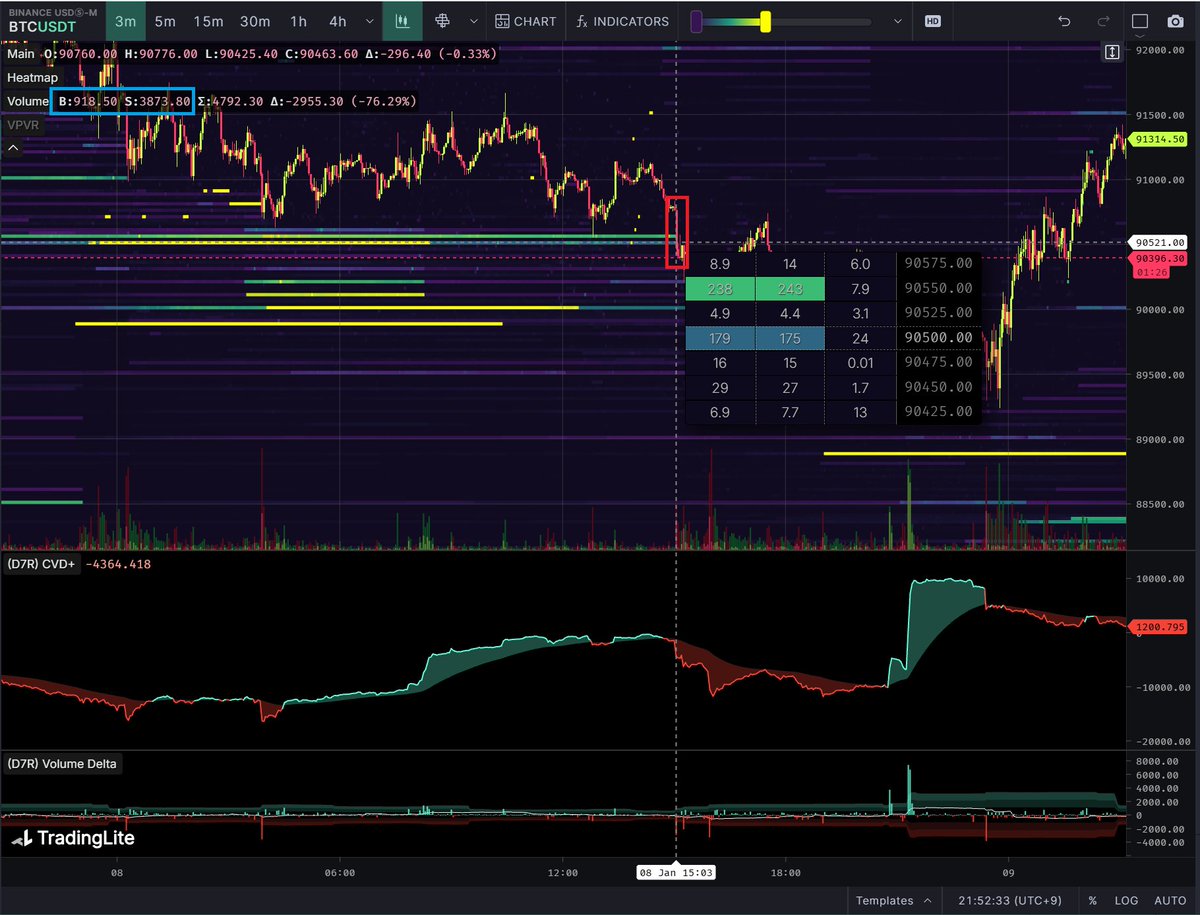Expand the timeframe dropdown chevron
This screenshot has width=1200, height=915.
tap(370, 20)
